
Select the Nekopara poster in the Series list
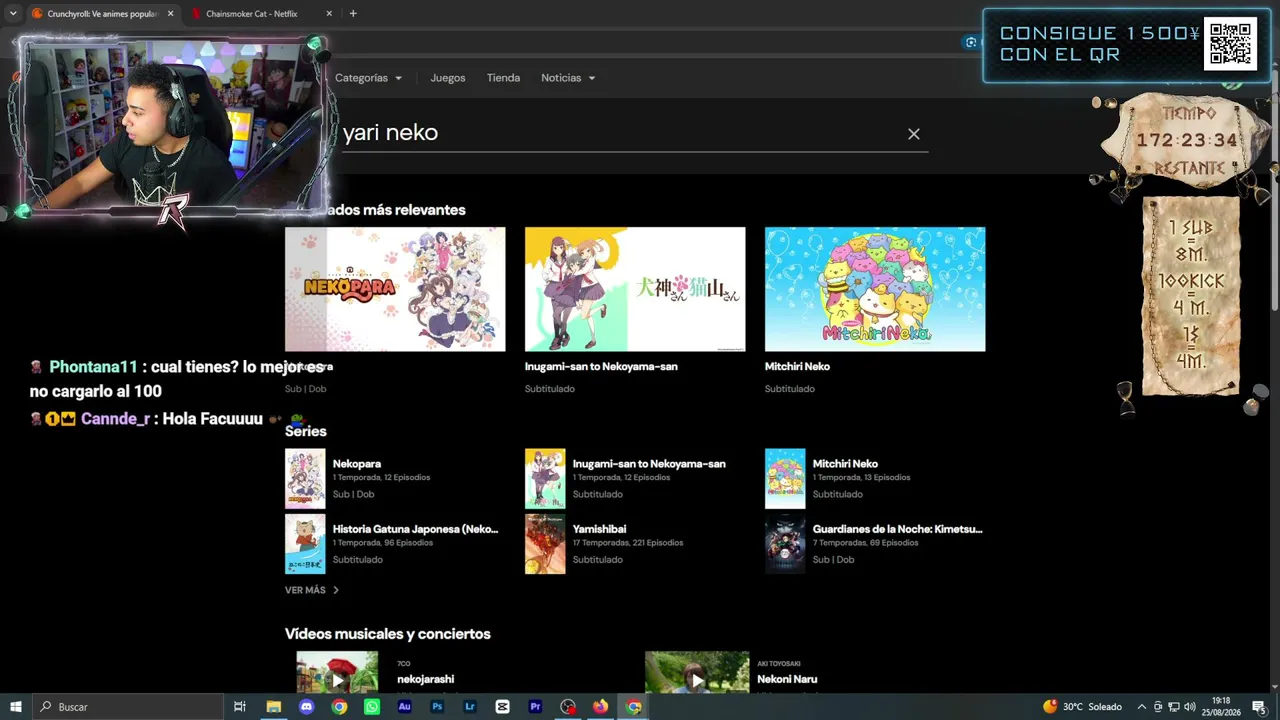pos(305,479)
